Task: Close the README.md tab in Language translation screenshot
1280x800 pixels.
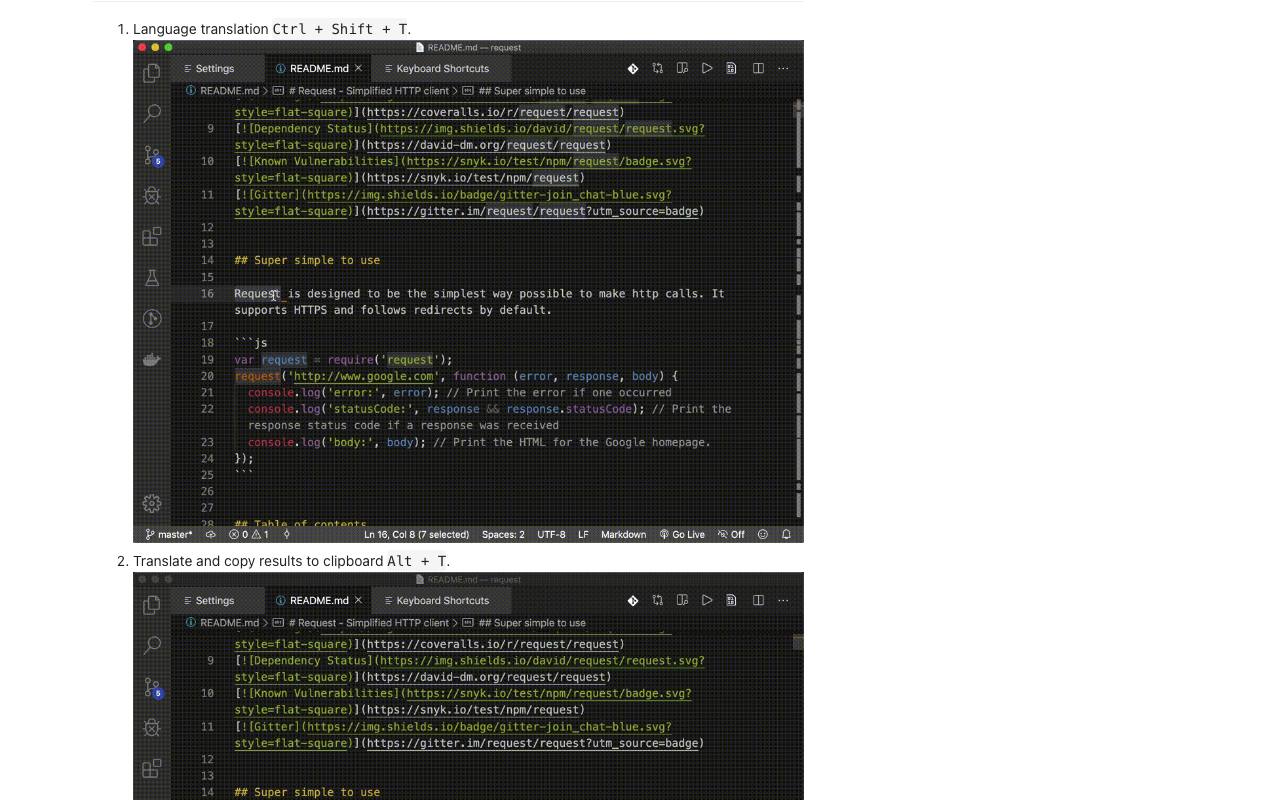Action: click(x=358, y=68)
